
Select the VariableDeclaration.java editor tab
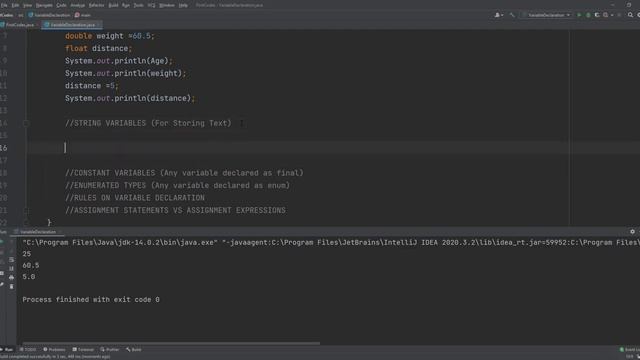(72, 25)
